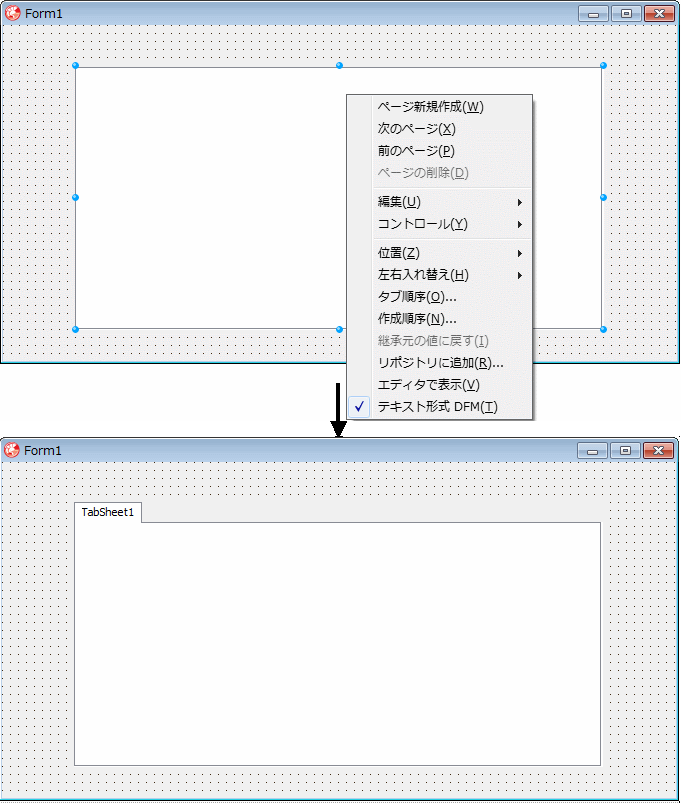Viewport: 682px width, 804px height.
Task: Select 次のページ(X) menu entry
Action: tap(439, 129)
